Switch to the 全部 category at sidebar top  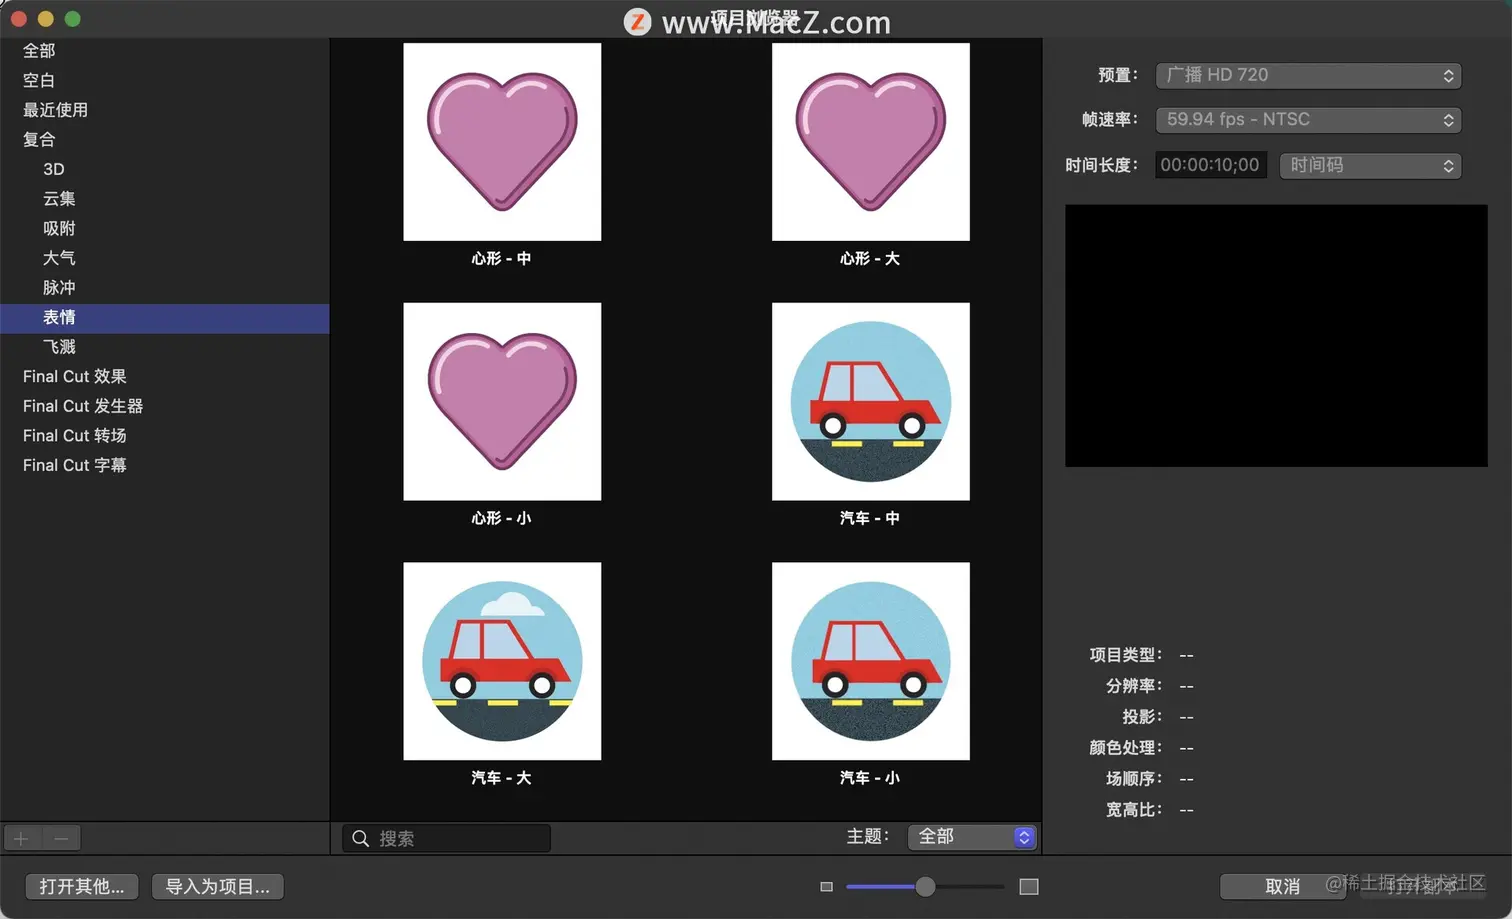38,50
